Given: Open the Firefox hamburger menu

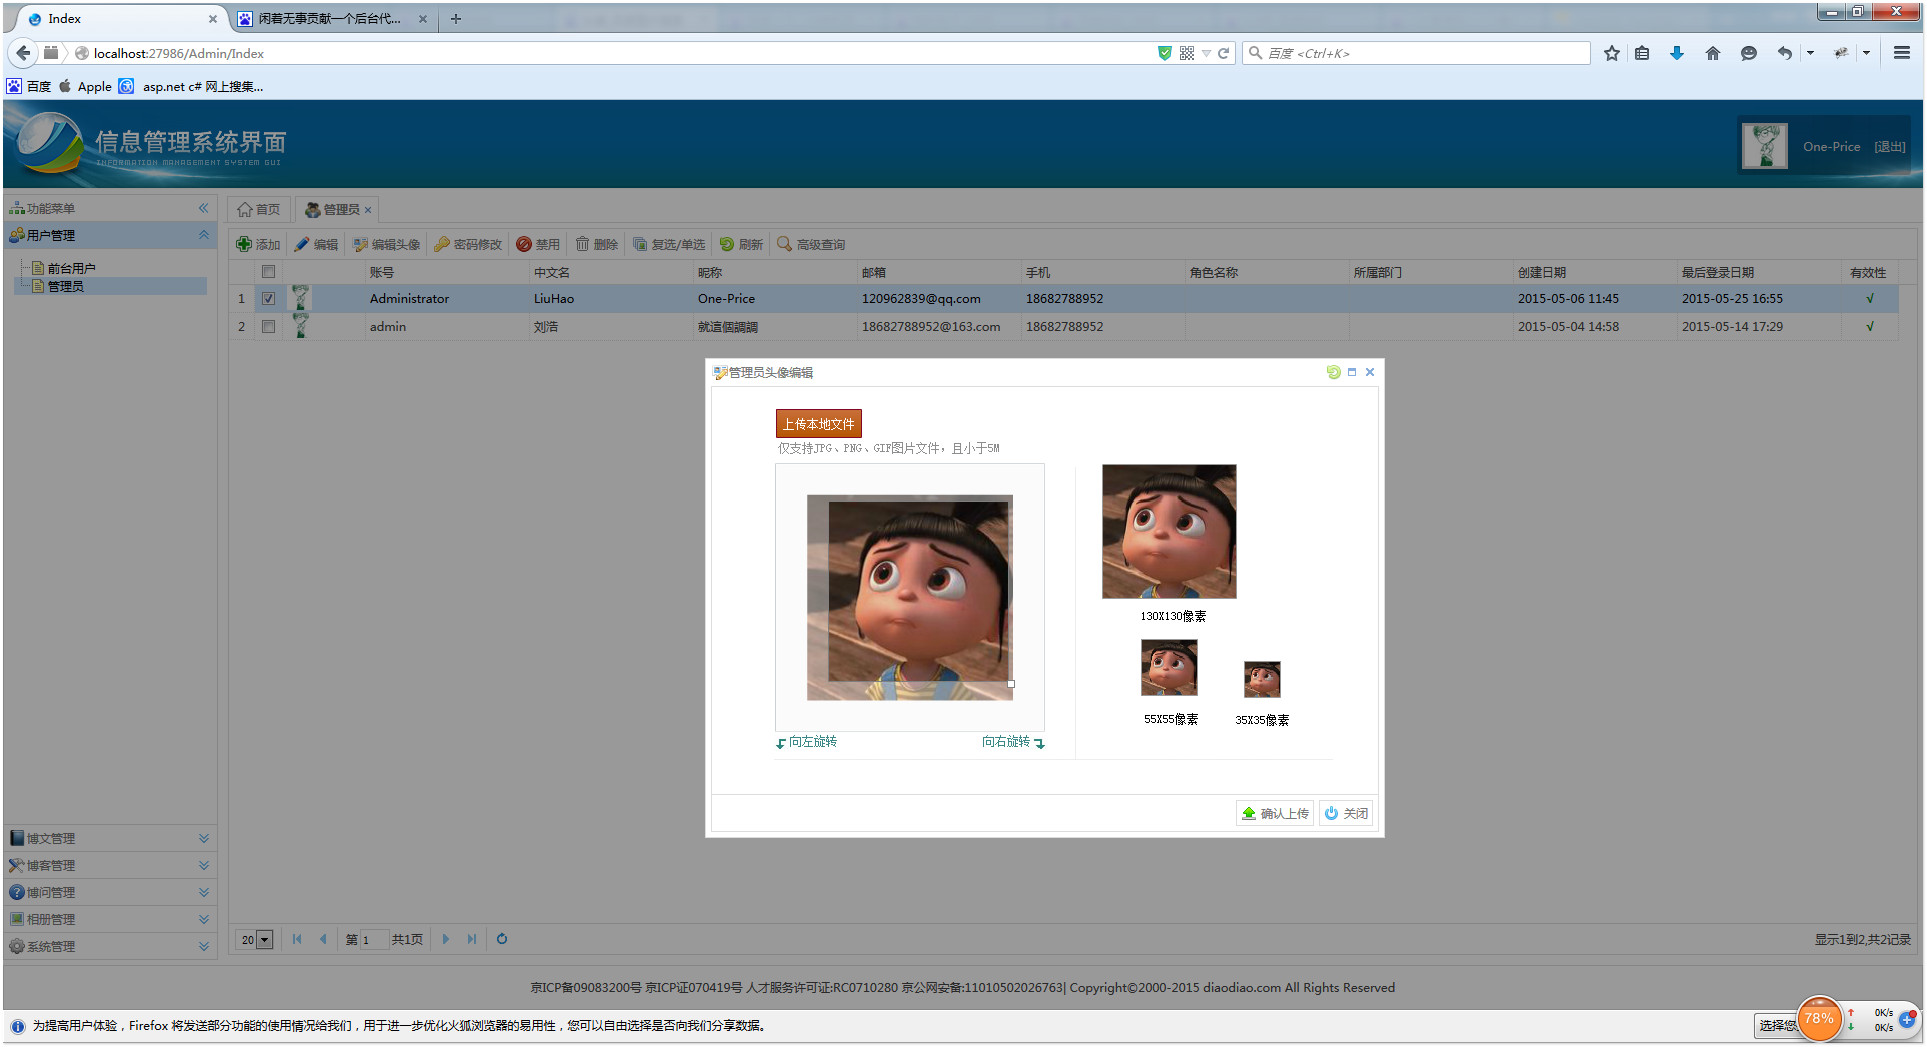Looking at the screenshot, I should click(x=1902, y=53).
